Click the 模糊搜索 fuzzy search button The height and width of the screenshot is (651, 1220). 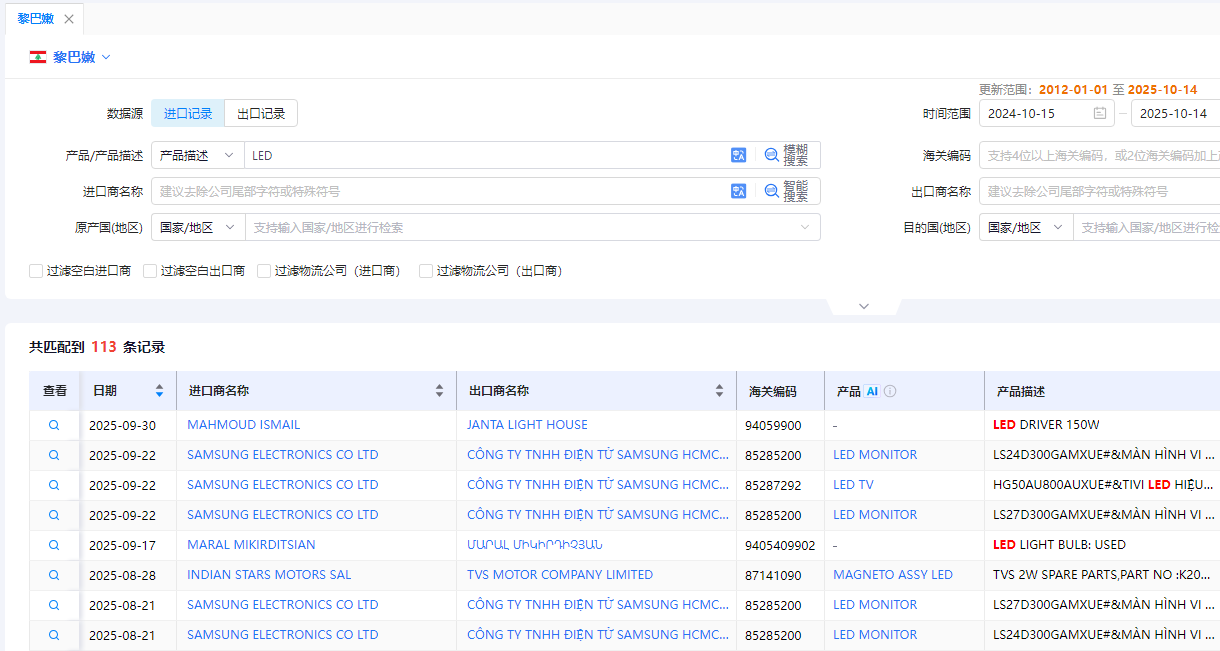pos(787,155)
